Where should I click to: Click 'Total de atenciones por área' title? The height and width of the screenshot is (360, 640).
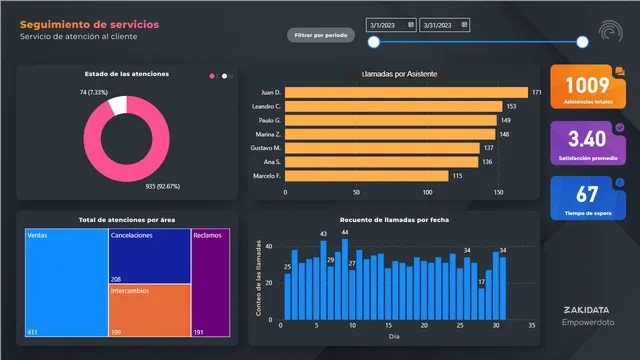(x=127, y=220)
